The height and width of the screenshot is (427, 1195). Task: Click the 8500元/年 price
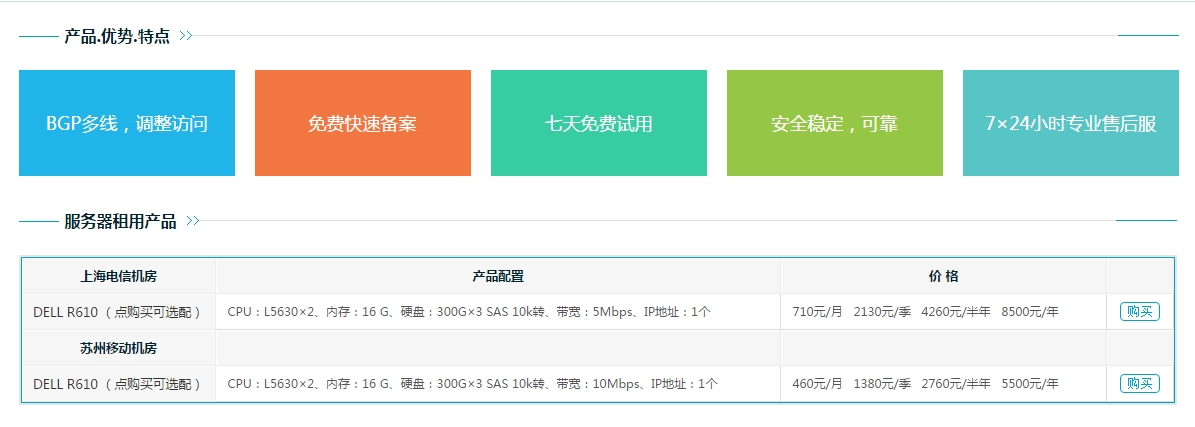[1030, 312]
